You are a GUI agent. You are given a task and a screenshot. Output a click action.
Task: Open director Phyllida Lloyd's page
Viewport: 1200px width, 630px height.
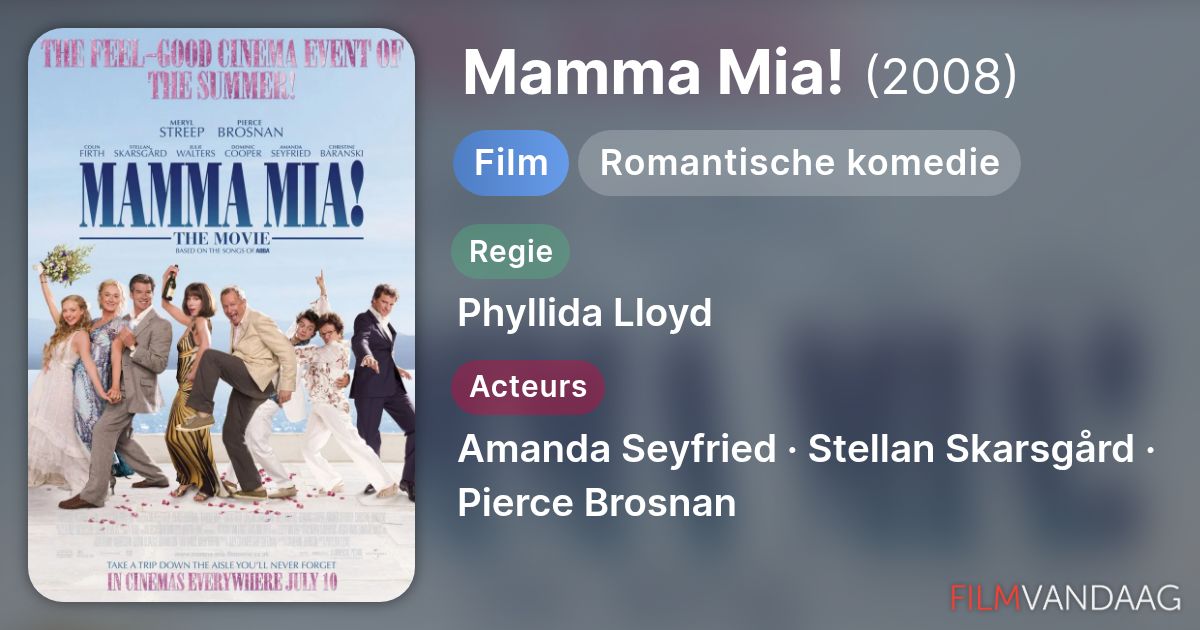click(585, 313)
